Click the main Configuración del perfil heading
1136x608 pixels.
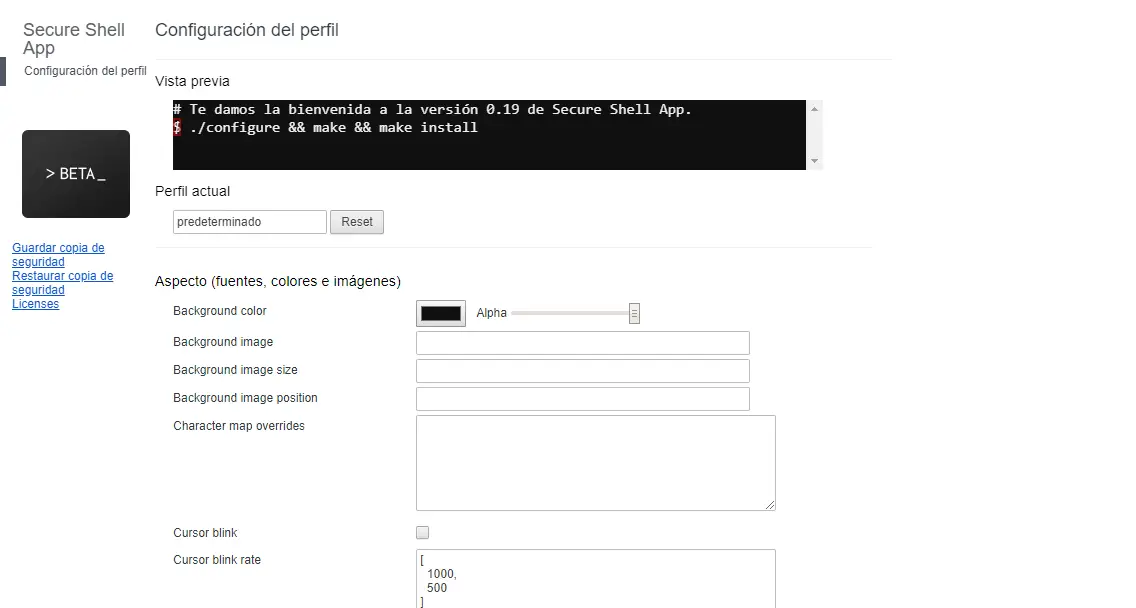[246, 30]
